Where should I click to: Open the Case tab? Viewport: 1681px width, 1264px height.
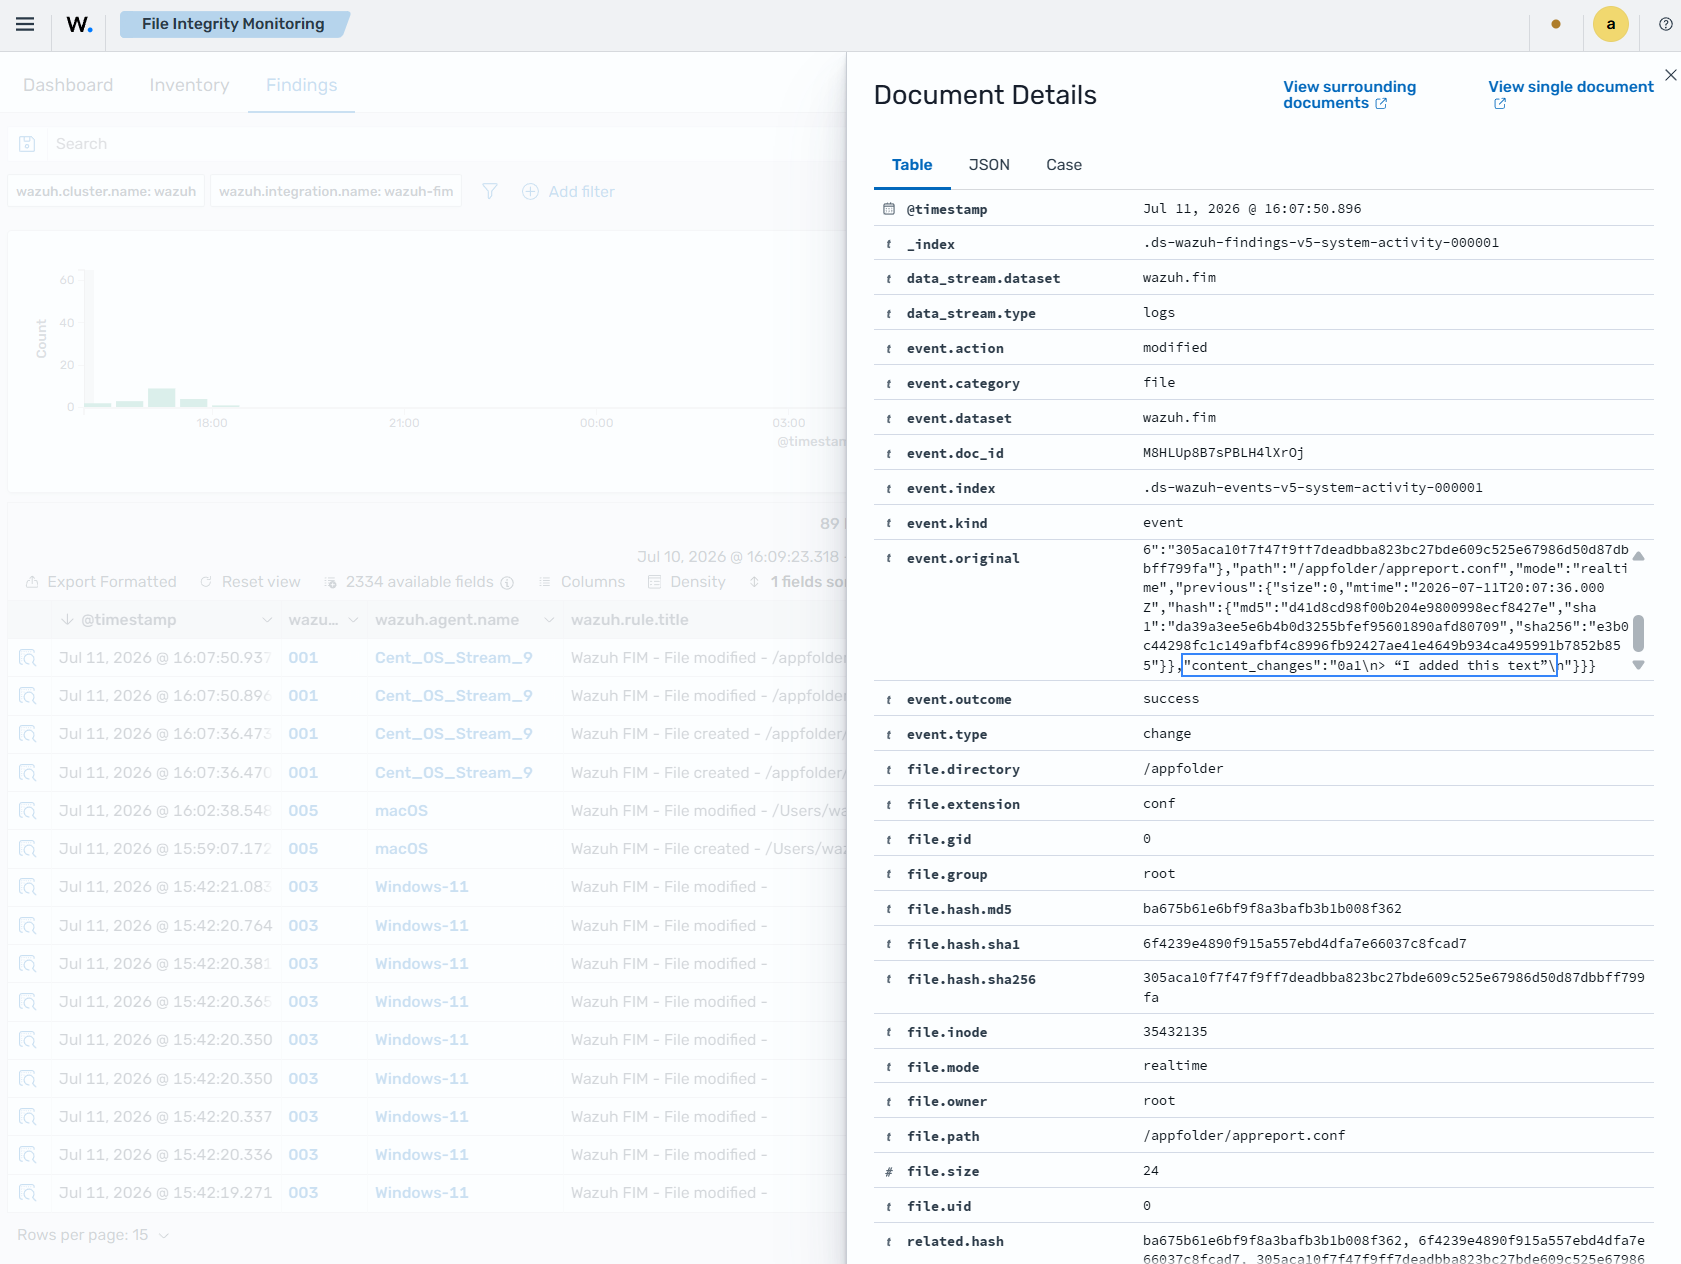[1064, 165]
